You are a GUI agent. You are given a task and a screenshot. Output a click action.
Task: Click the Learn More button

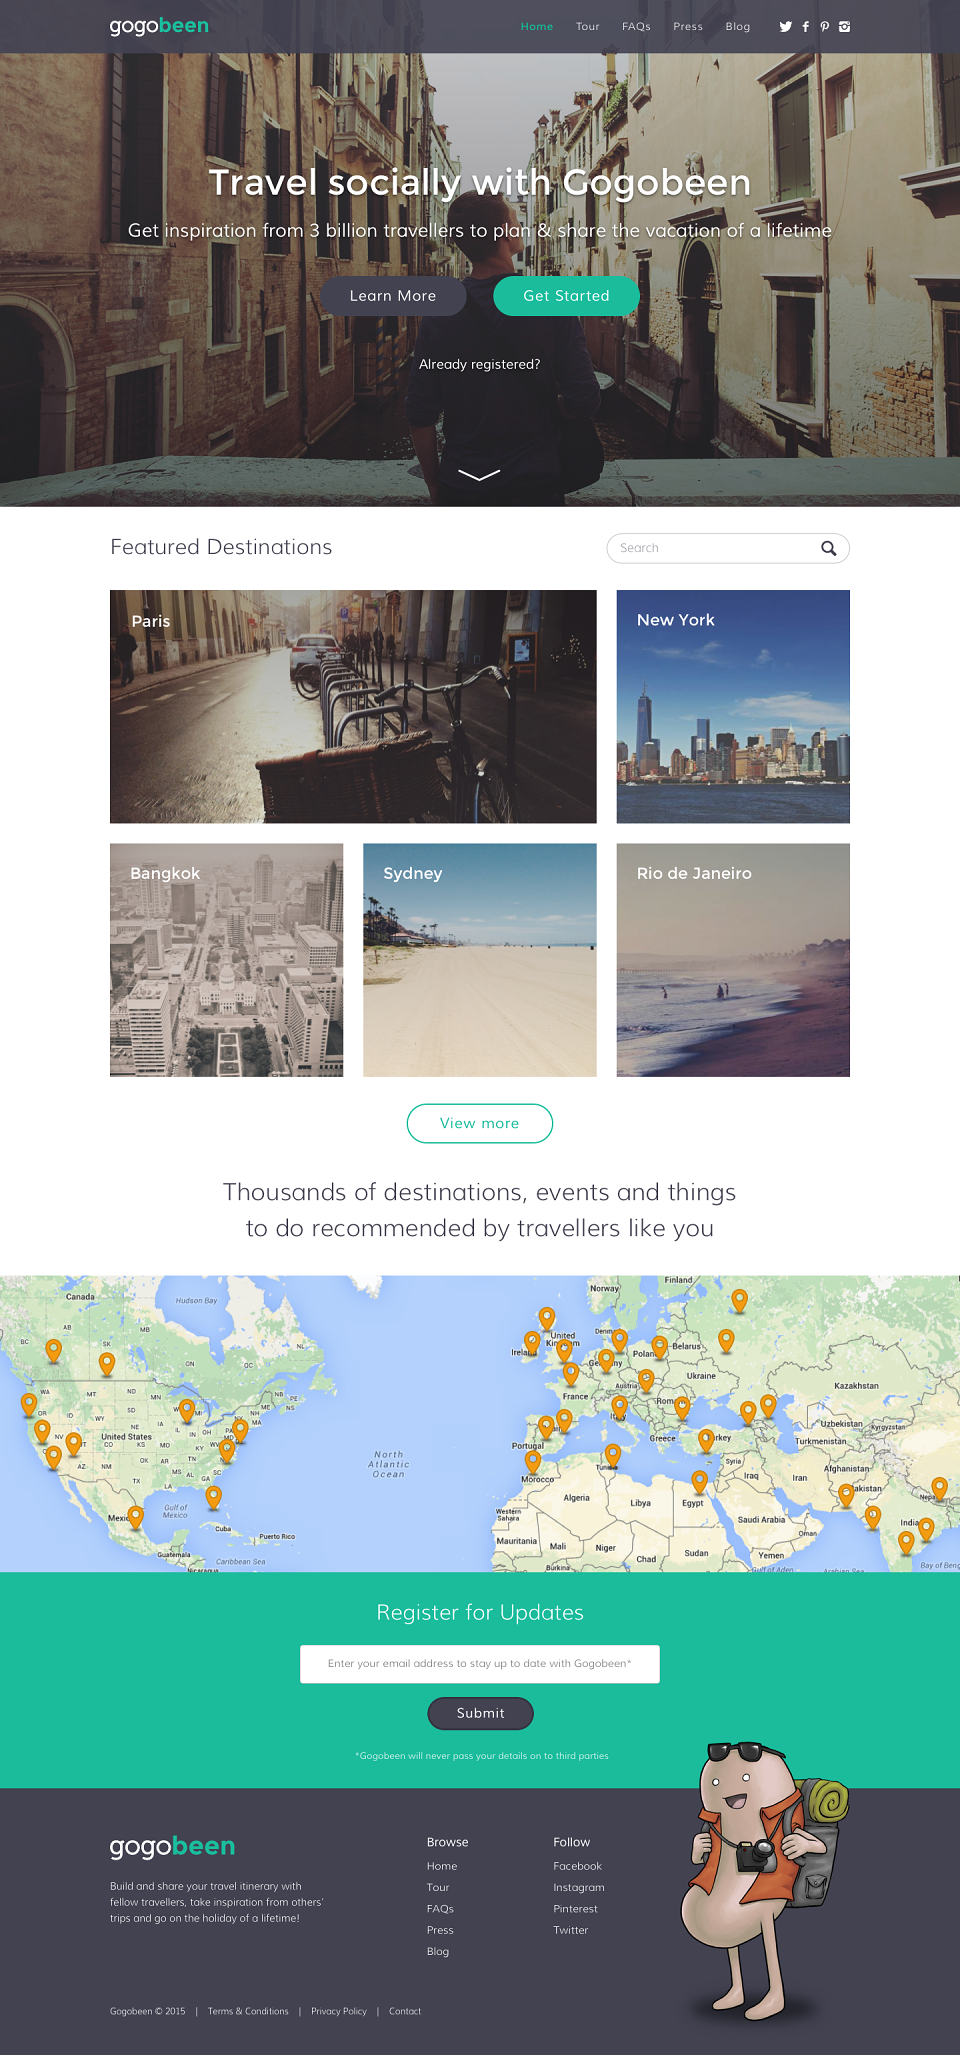(393, 296)
